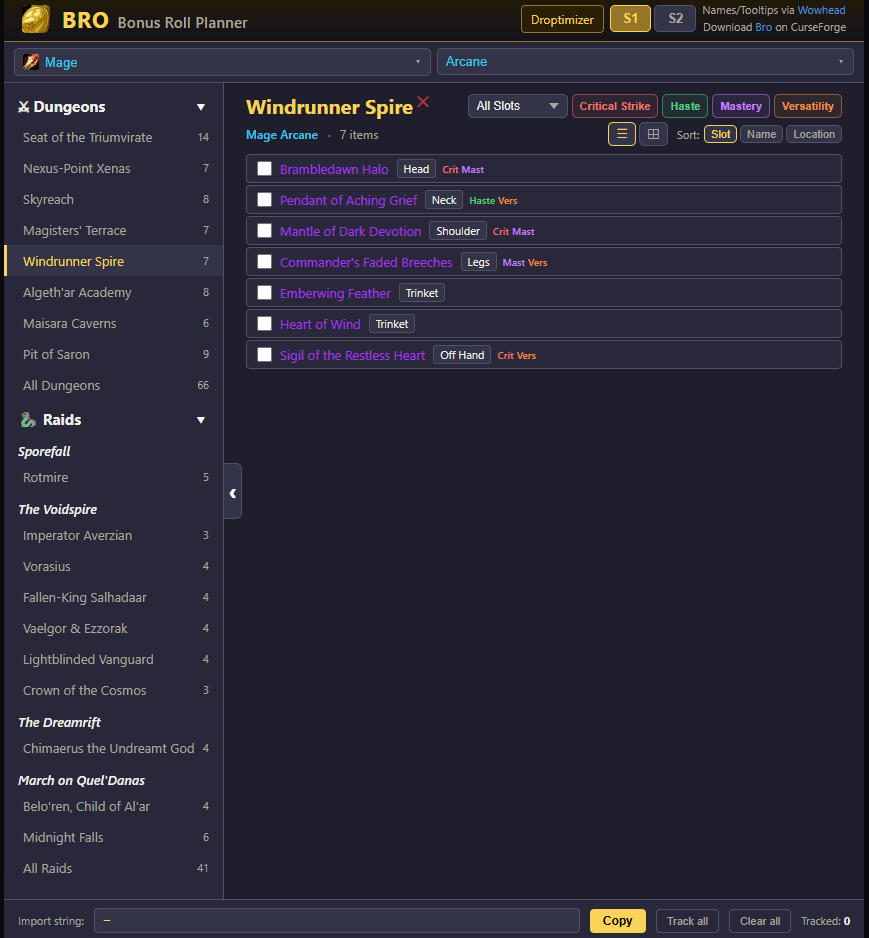
Task: Check the Emberwing Feather checkbox
Action: pos(264,293)
